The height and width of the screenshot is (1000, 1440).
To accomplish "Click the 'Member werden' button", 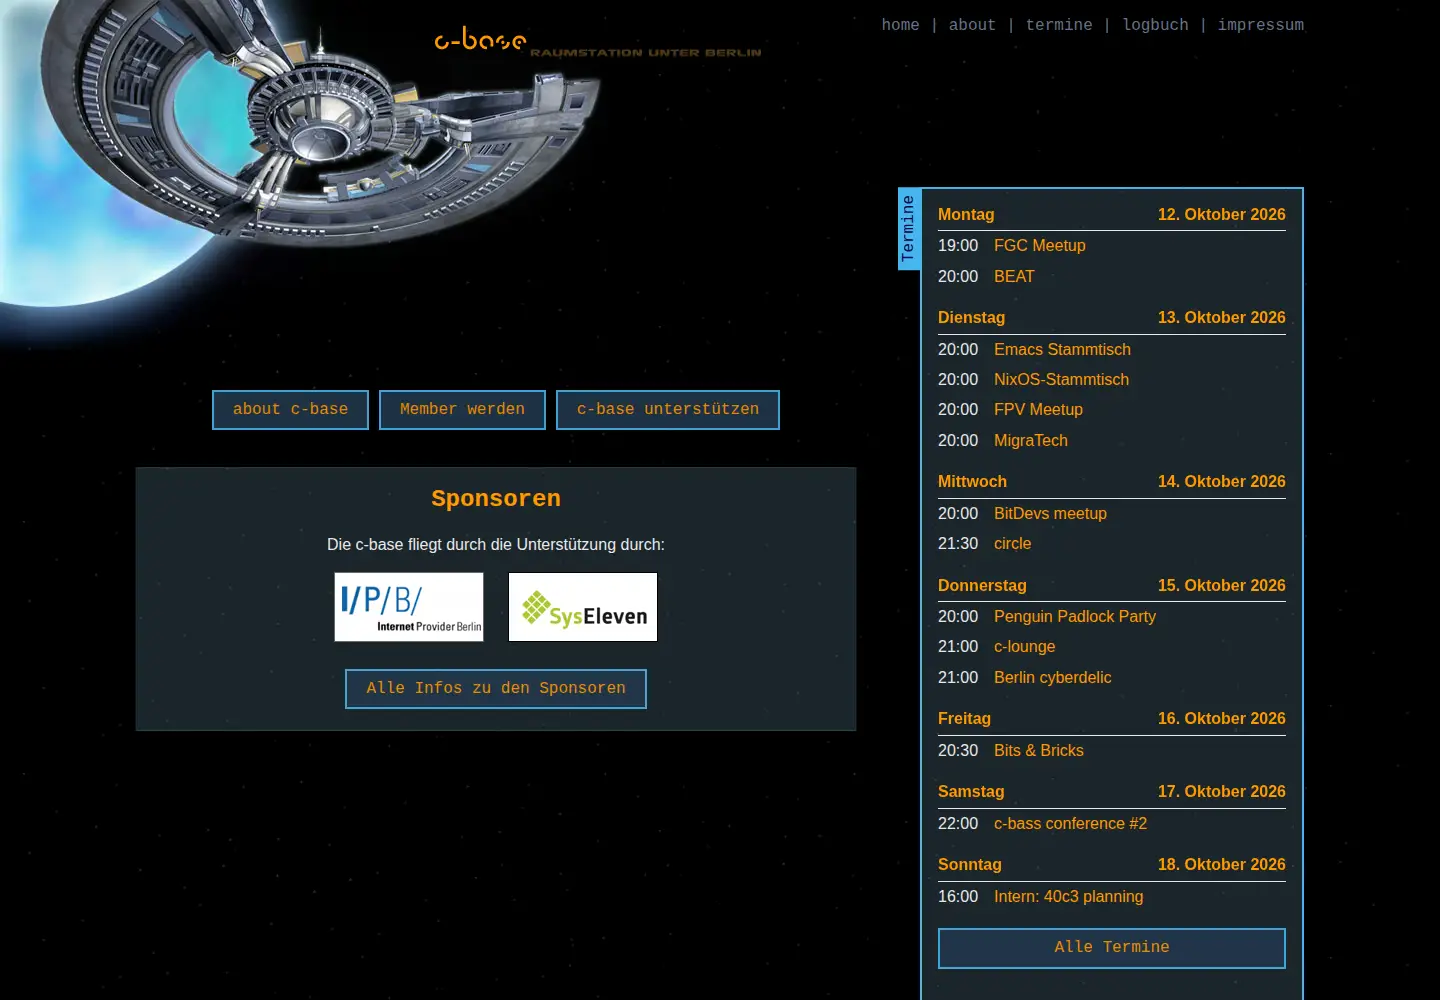I will (x=462, y=410).
